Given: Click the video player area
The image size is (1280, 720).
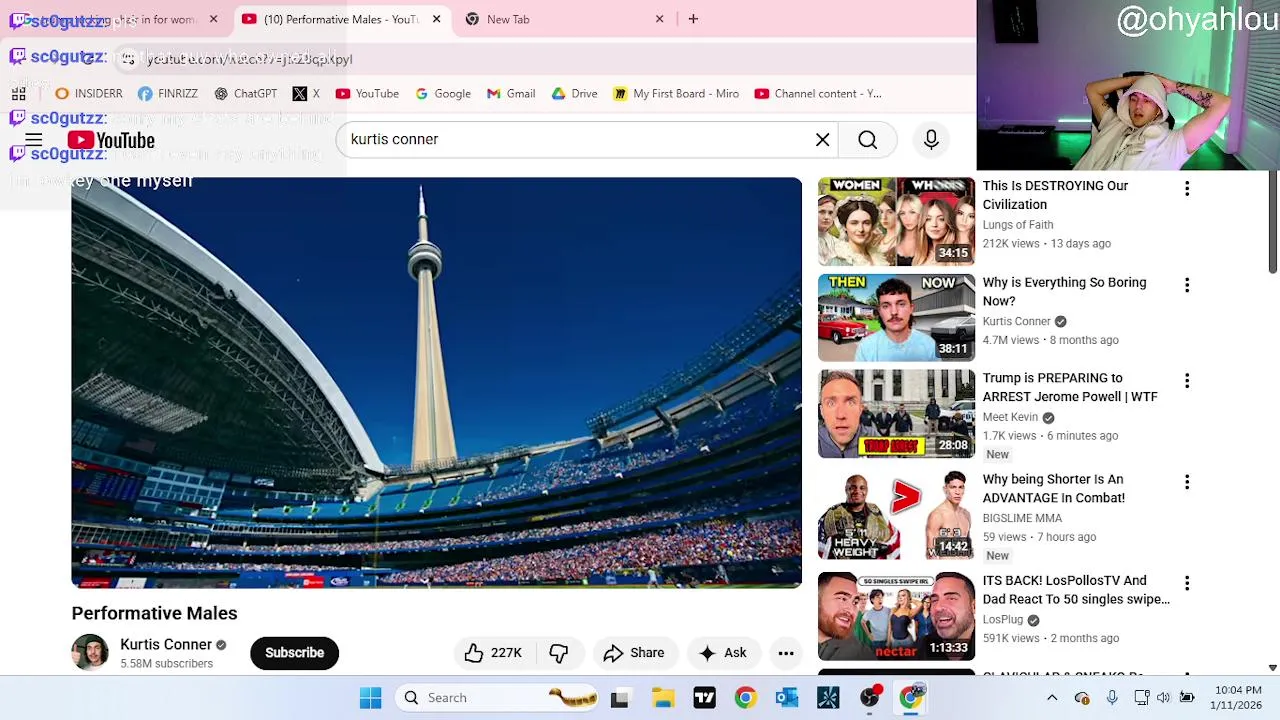Looking at the screenshot, I should 436,382.
